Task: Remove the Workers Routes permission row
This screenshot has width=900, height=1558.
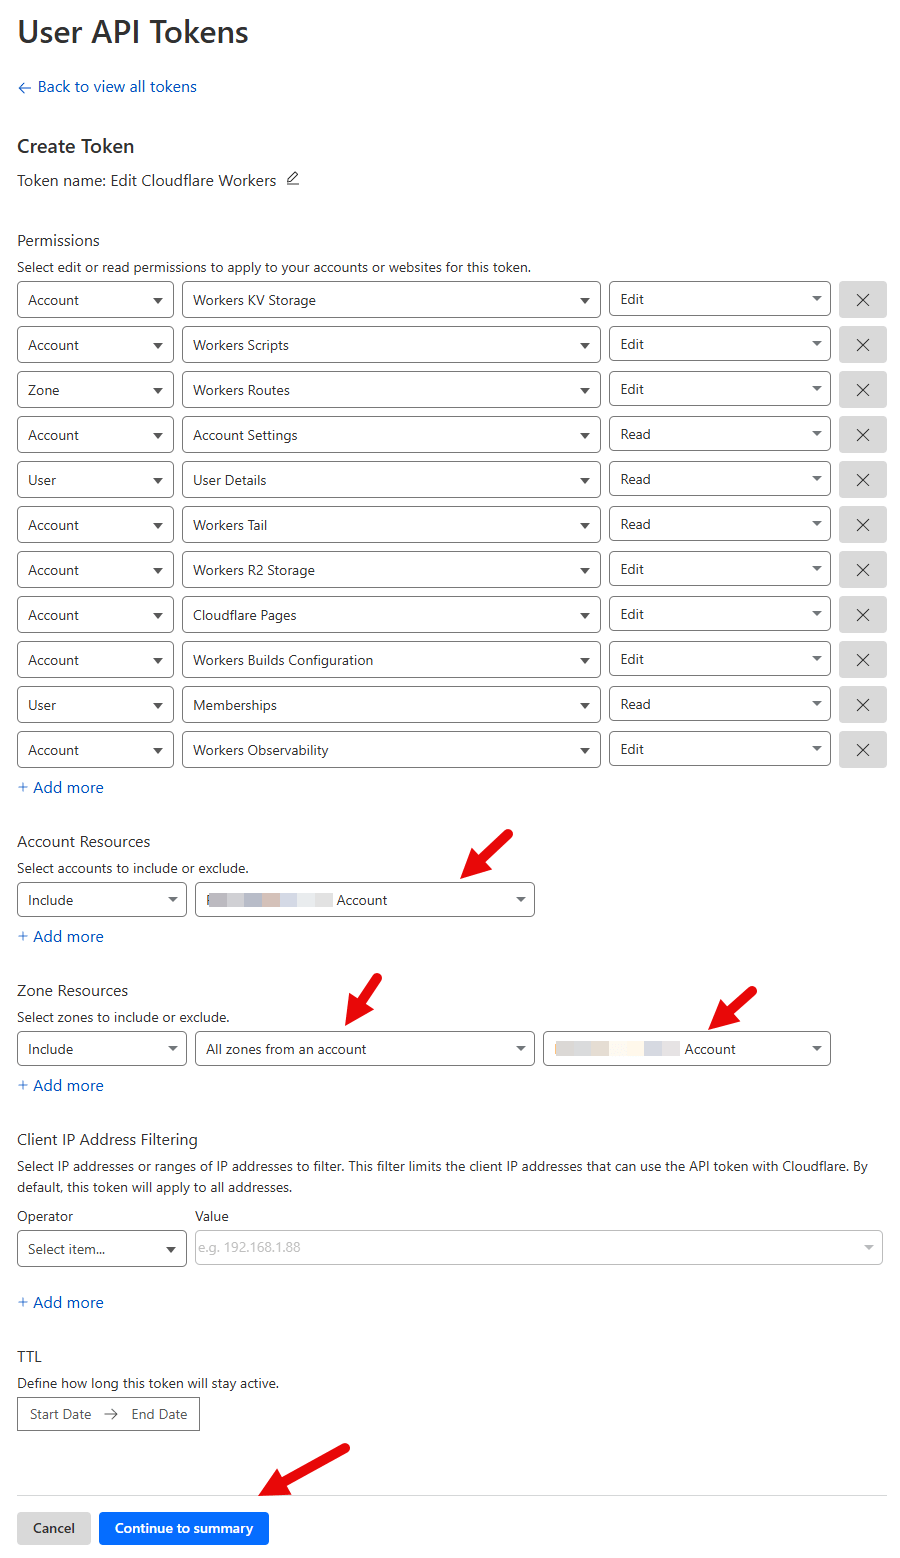Action: tap(863, 390)
